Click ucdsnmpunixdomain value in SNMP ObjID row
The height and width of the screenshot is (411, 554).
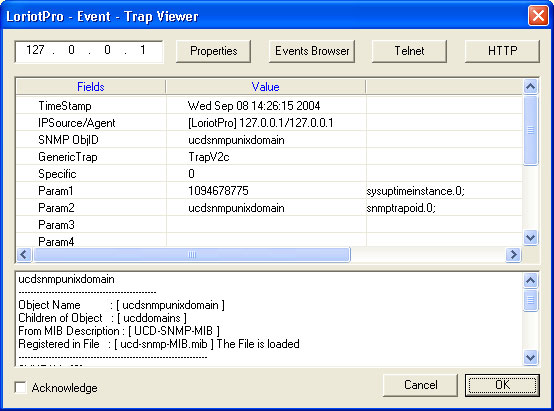236,140
